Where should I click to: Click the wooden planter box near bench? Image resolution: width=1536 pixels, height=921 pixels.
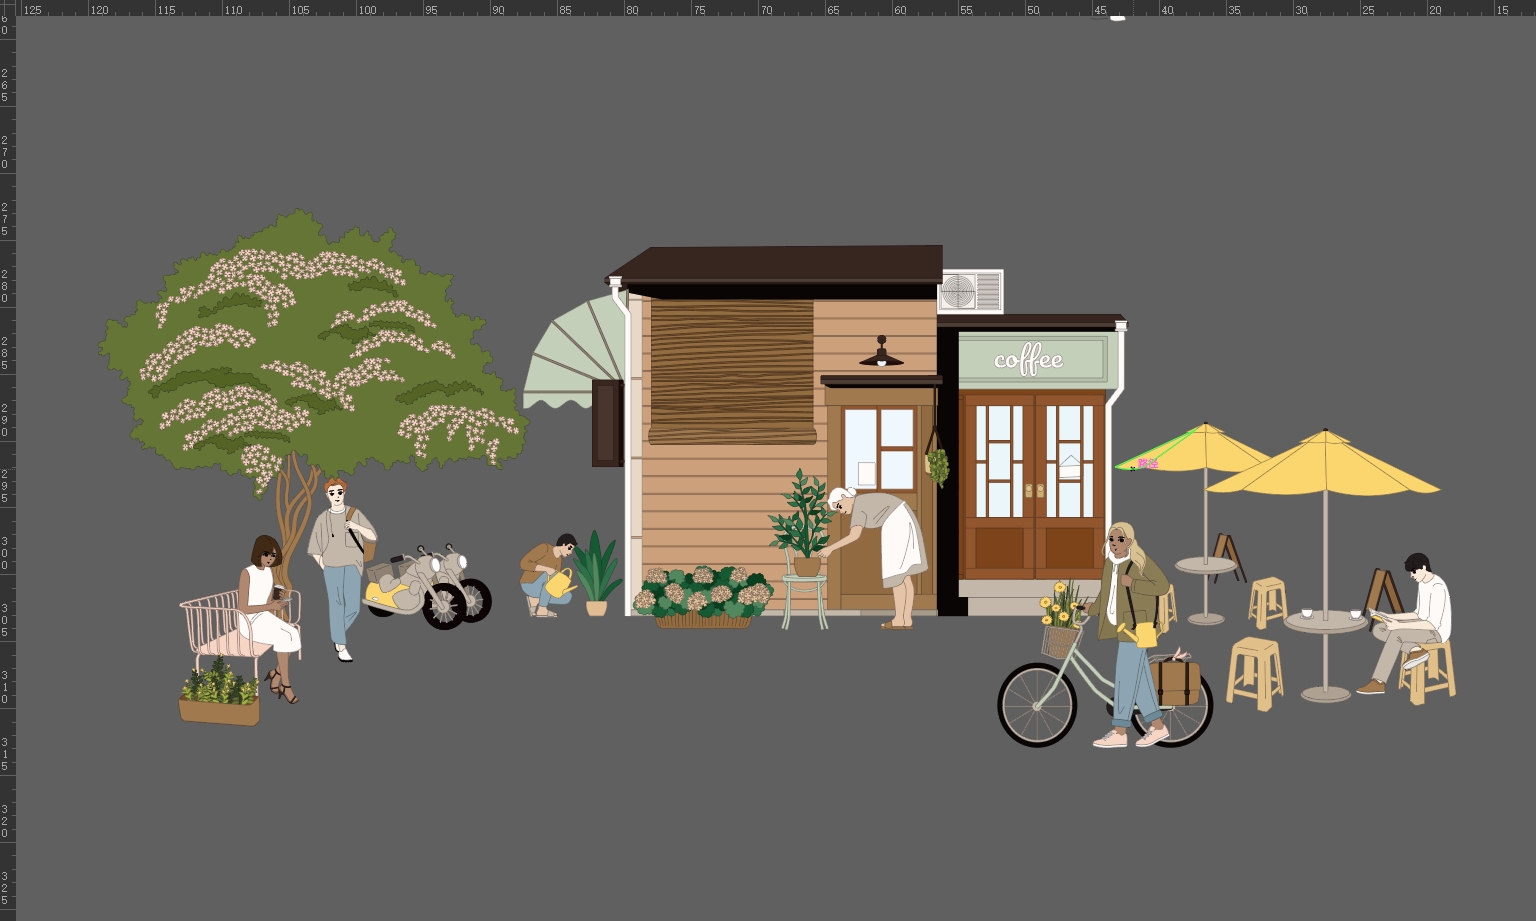[x=219, y=710]
